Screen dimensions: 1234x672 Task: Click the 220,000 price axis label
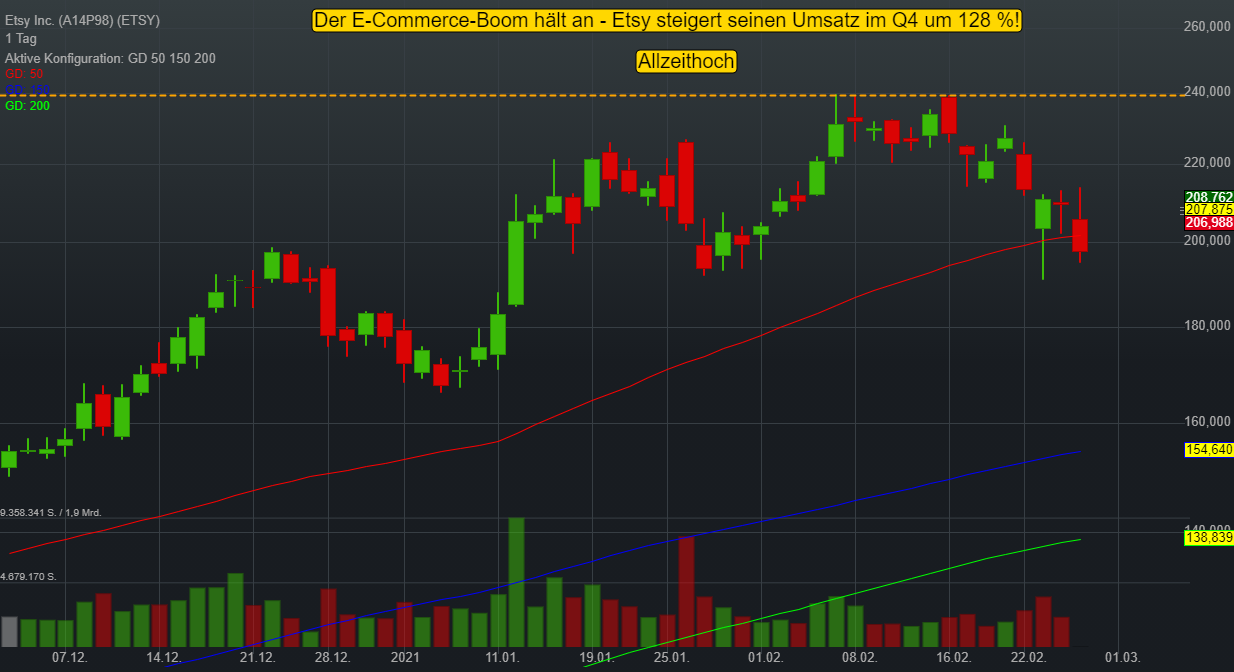coord(1206,163)
